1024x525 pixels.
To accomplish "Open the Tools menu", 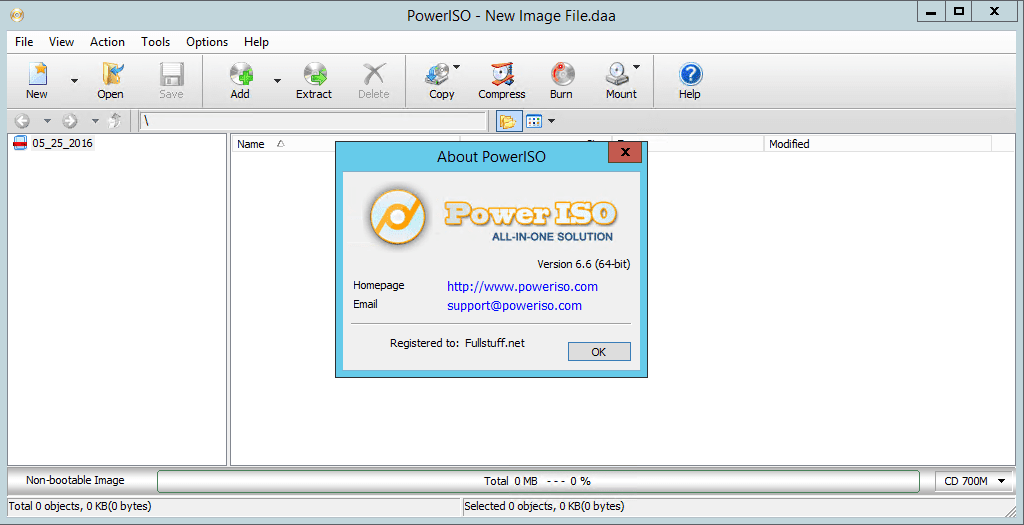I will tap(155, 42).
